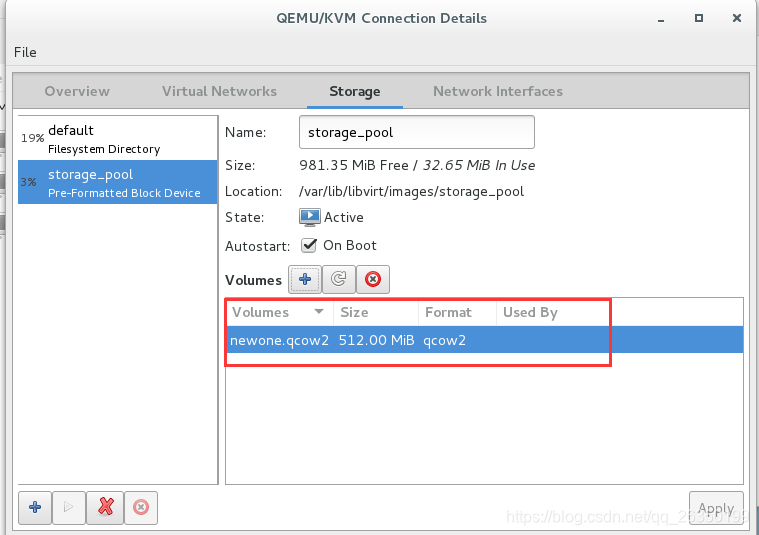Maximize the Connection Details window
The height and width of the screenshot is (535, 759).
pyautogui.click(x=698, y=18)
